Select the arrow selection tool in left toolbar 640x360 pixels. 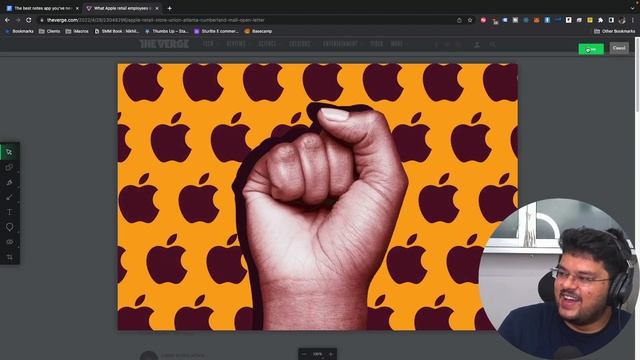pos(9,152)
